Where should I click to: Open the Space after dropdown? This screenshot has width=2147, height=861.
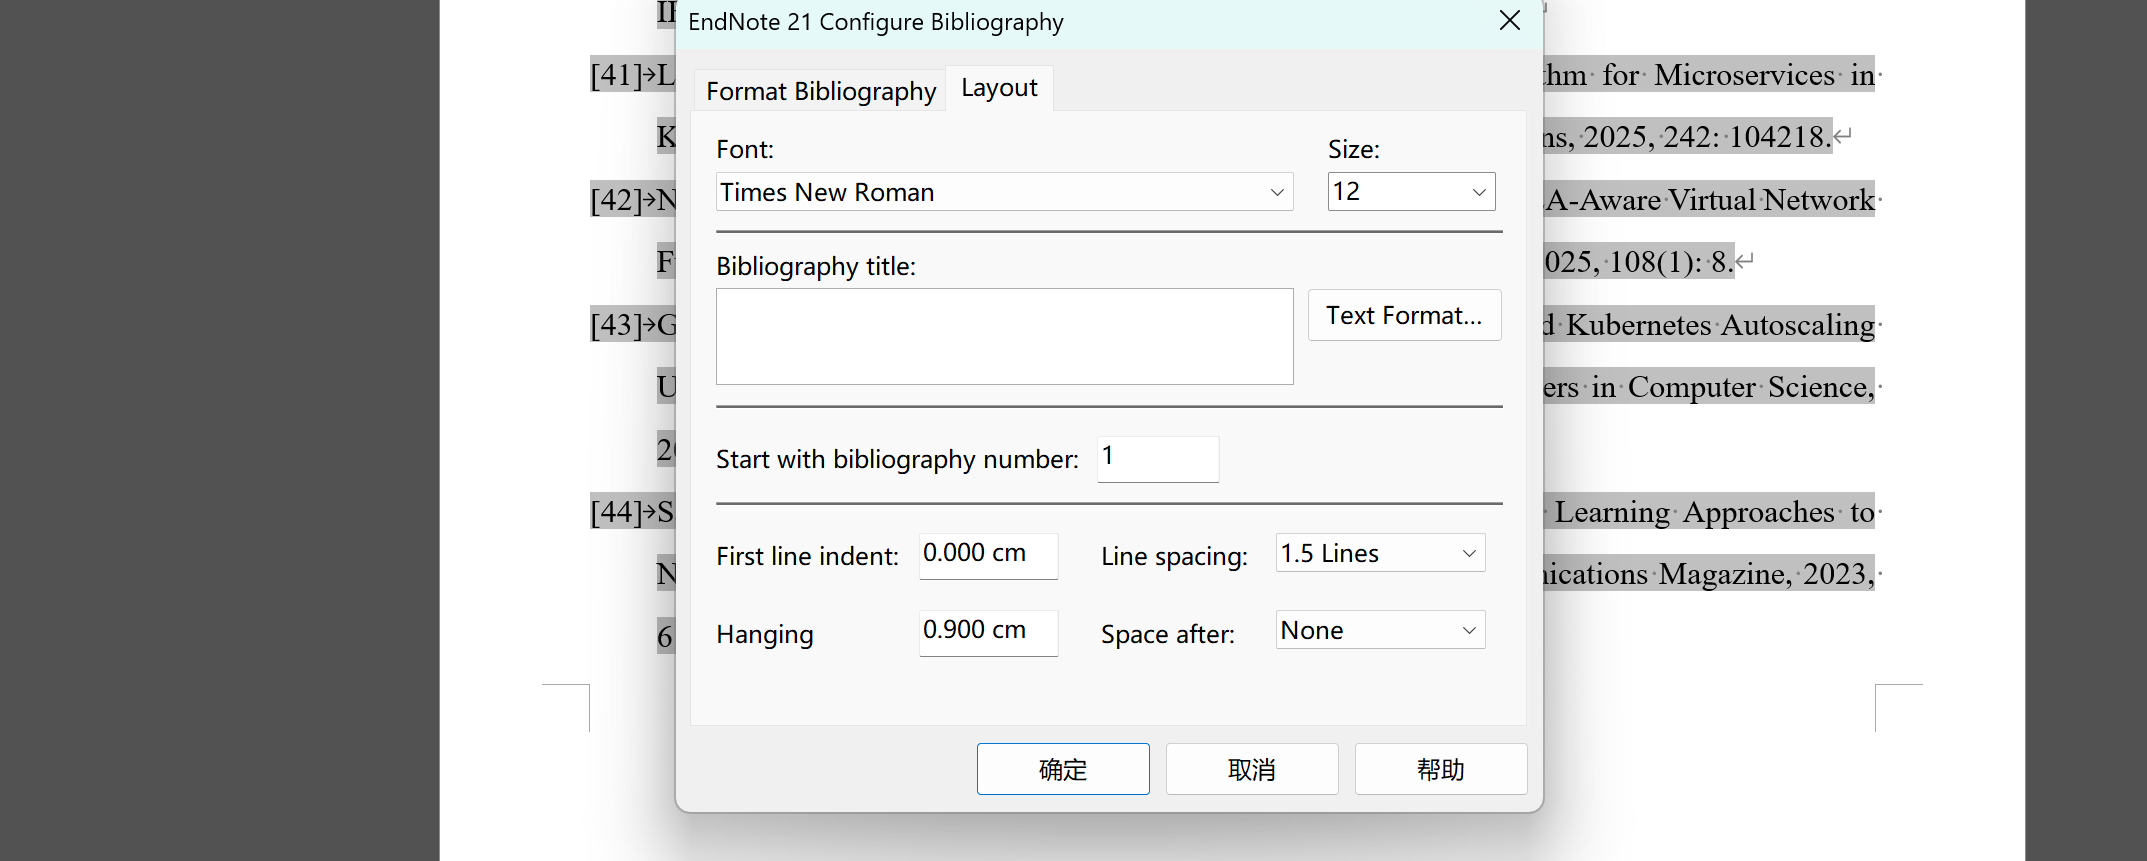pyautogui.click(x=1380, y=630)
